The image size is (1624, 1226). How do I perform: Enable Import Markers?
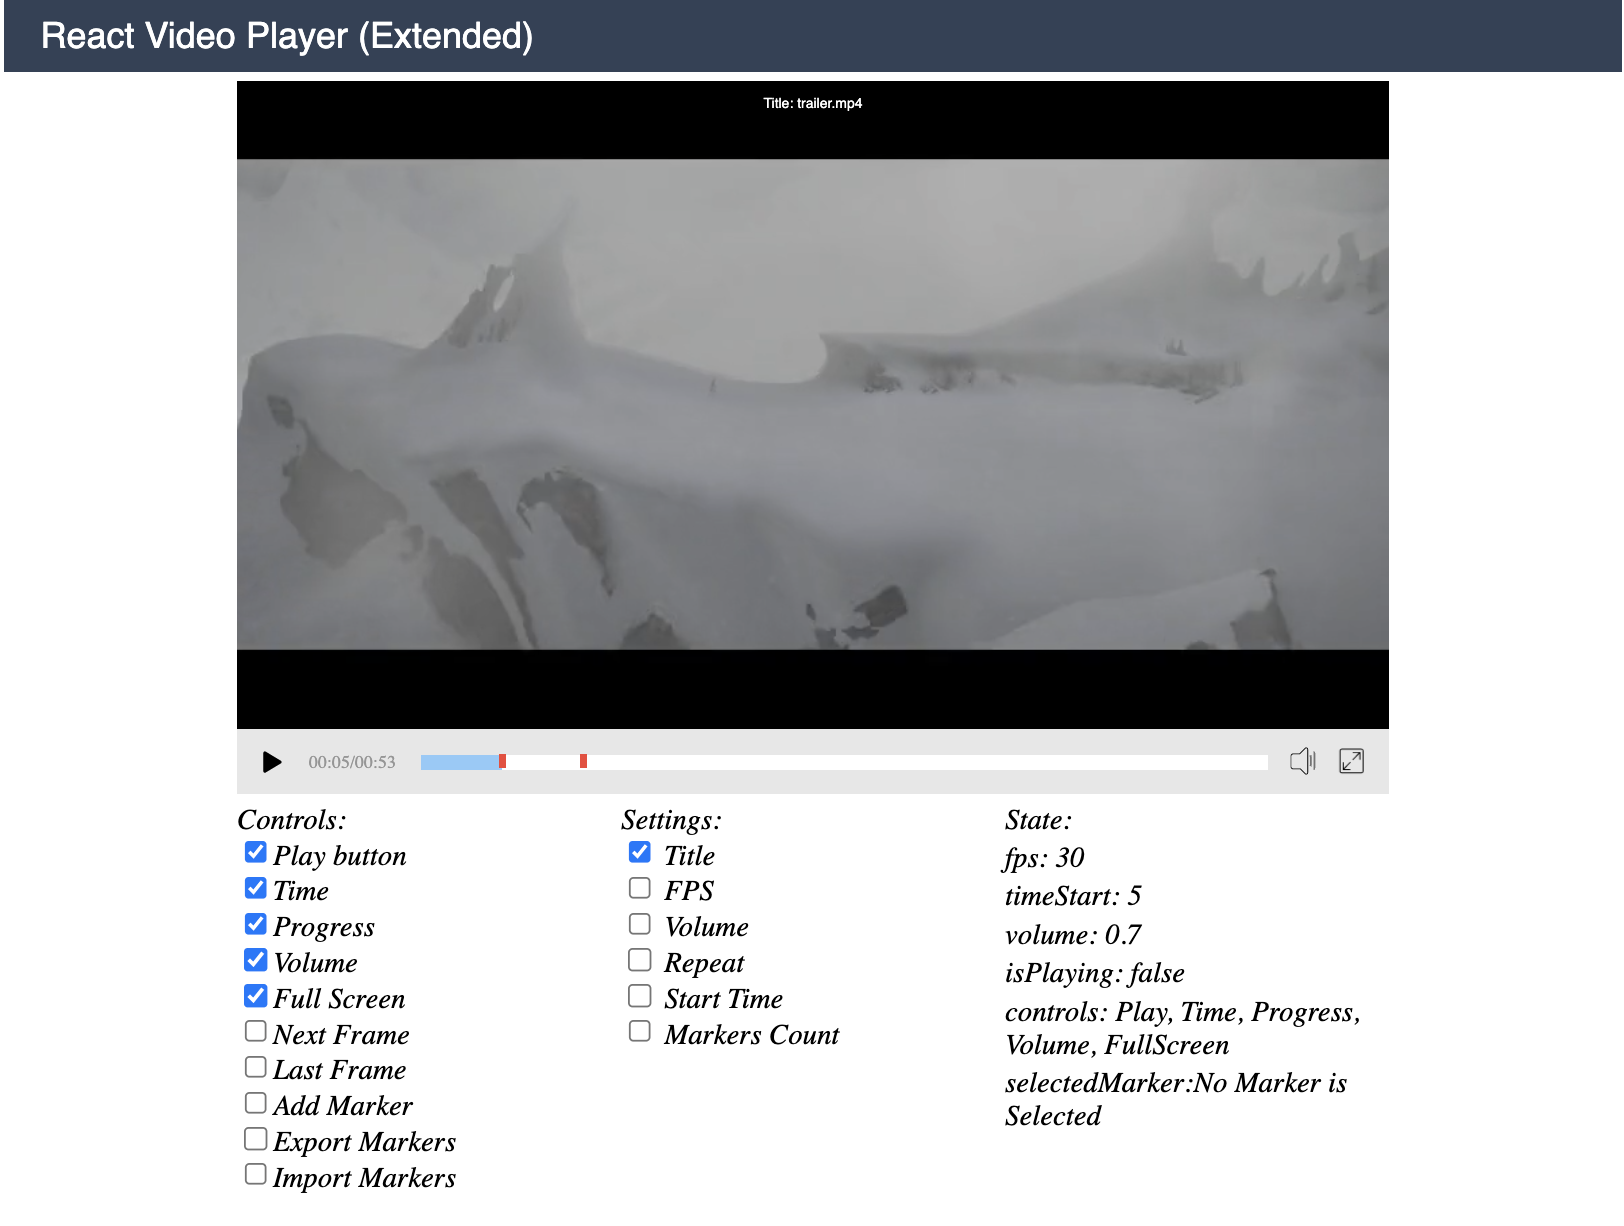click(x=255, y=1174)
